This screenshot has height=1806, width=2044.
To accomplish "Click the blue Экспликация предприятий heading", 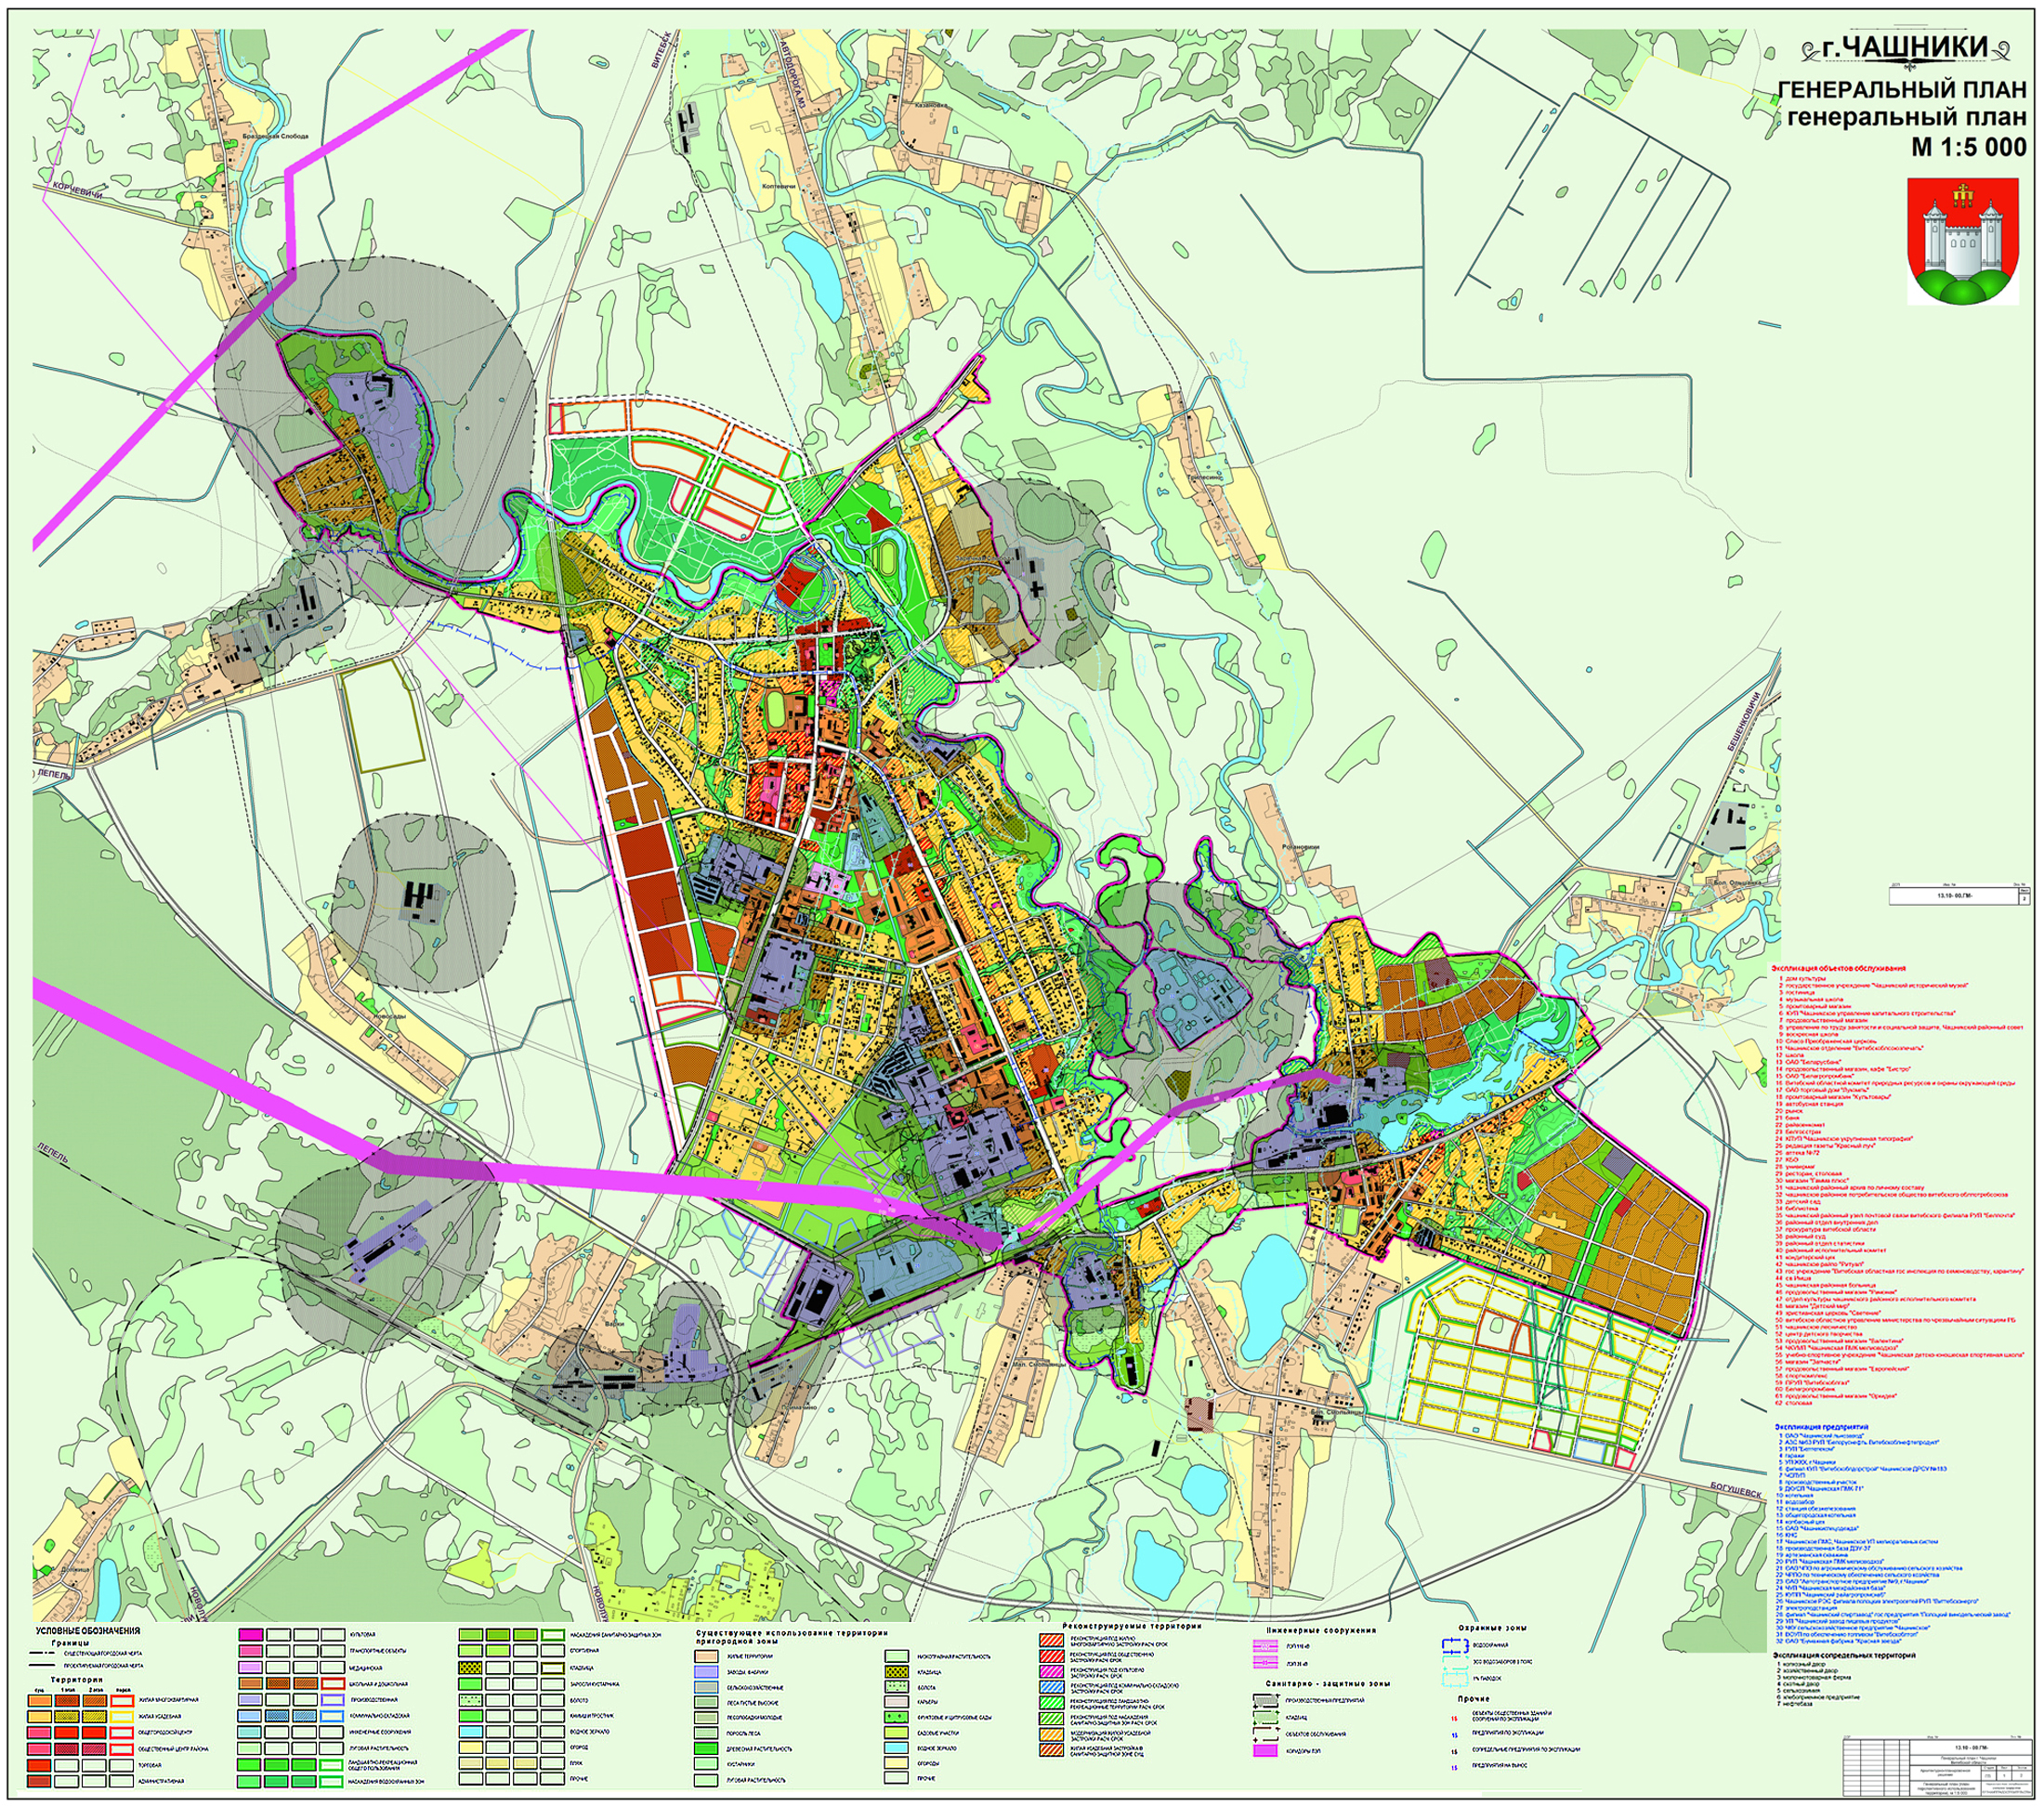I will 1820,1427.
